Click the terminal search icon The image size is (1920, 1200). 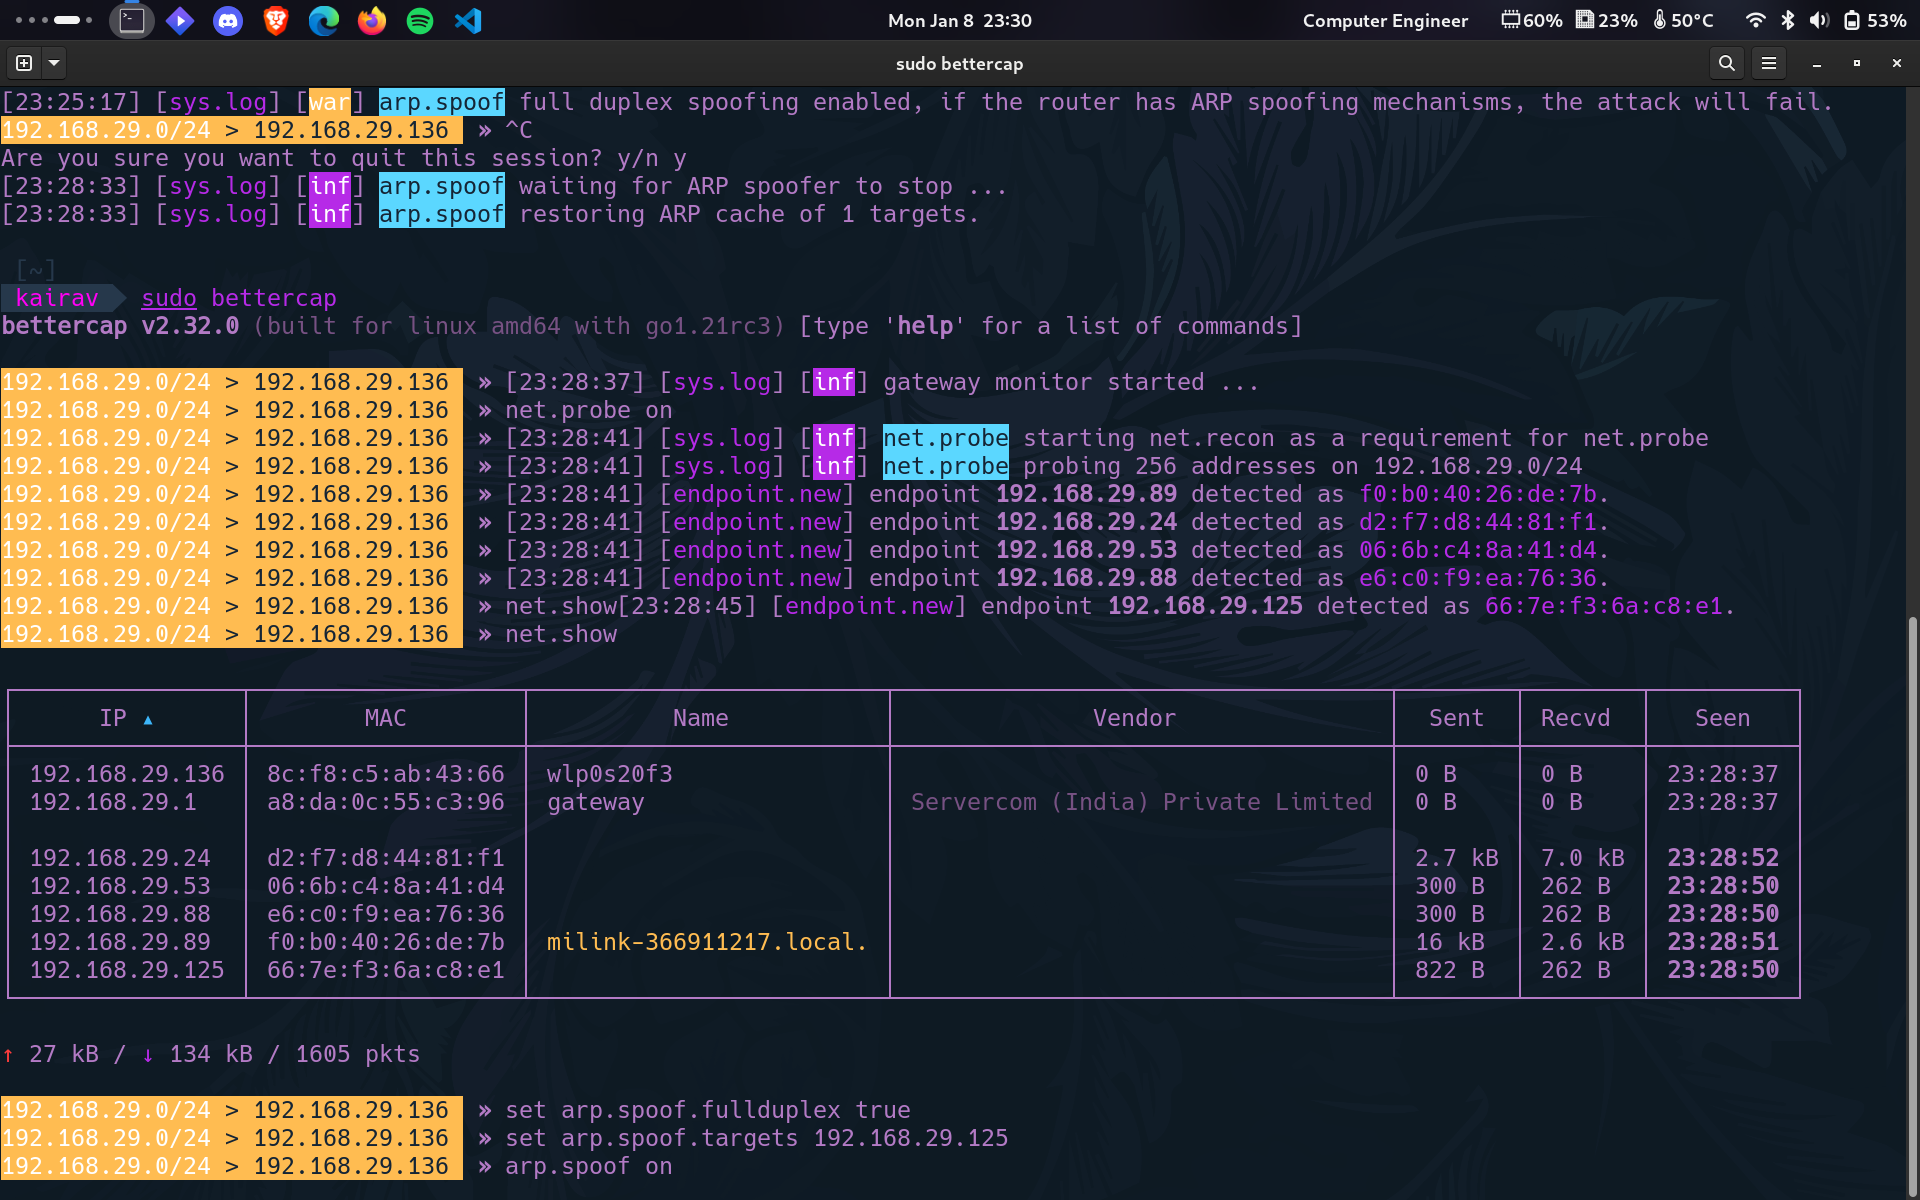(1726, 63)
